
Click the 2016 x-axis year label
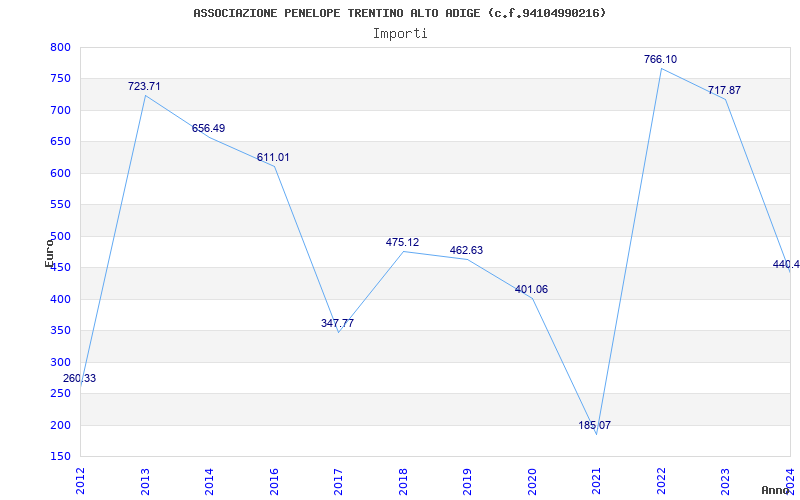tap(274, 481)
